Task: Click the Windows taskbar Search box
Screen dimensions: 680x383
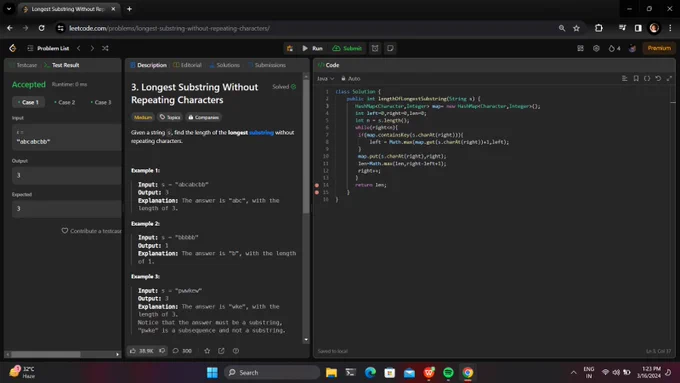Action: 272,372
